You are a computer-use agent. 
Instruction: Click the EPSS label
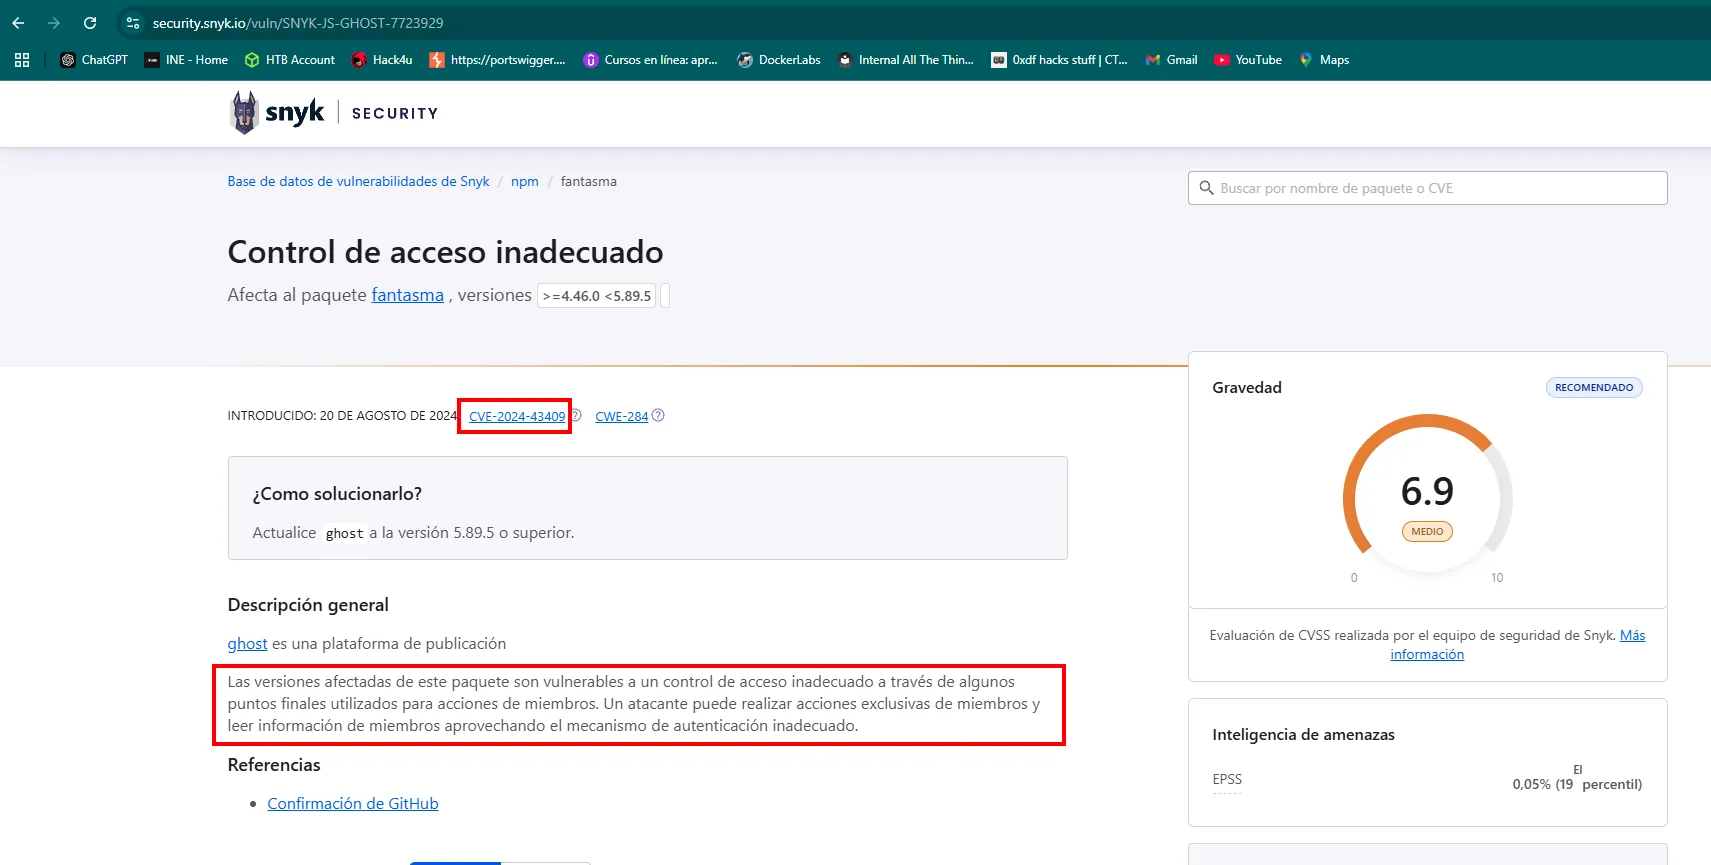1227,779
